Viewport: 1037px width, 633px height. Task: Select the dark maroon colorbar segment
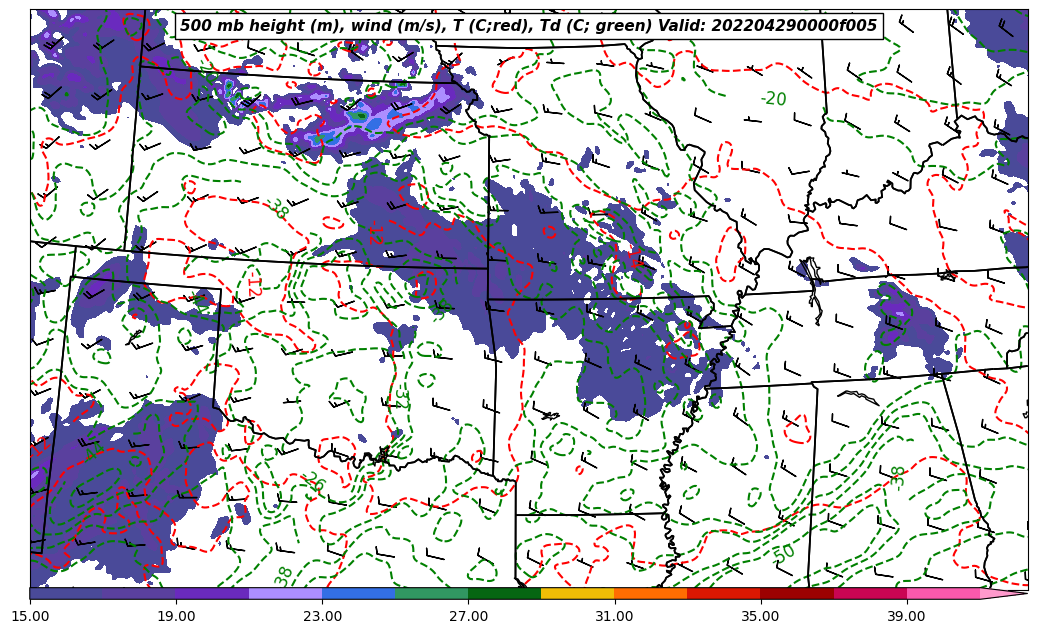797,594
